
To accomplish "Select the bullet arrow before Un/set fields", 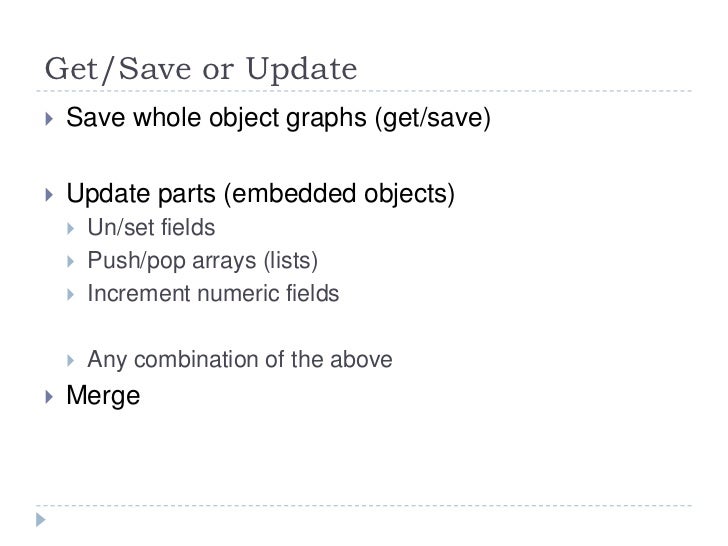I will point(71,228).
